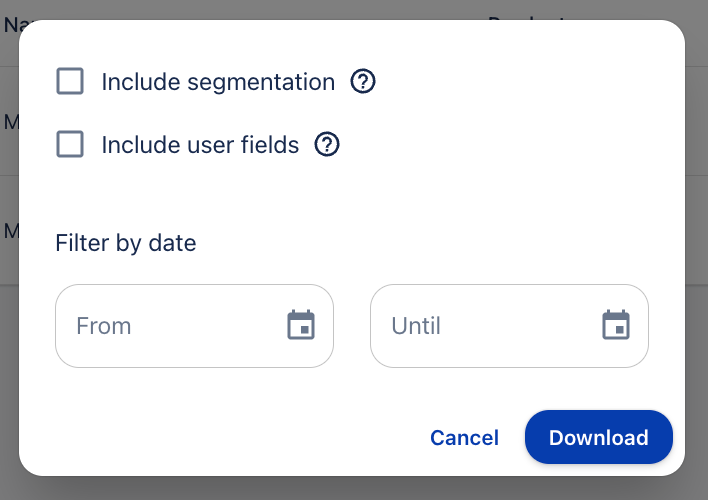Click dimmed backdrop below the dialog
This screenshot has width=708, height=500.
click(x=354, y=488)
